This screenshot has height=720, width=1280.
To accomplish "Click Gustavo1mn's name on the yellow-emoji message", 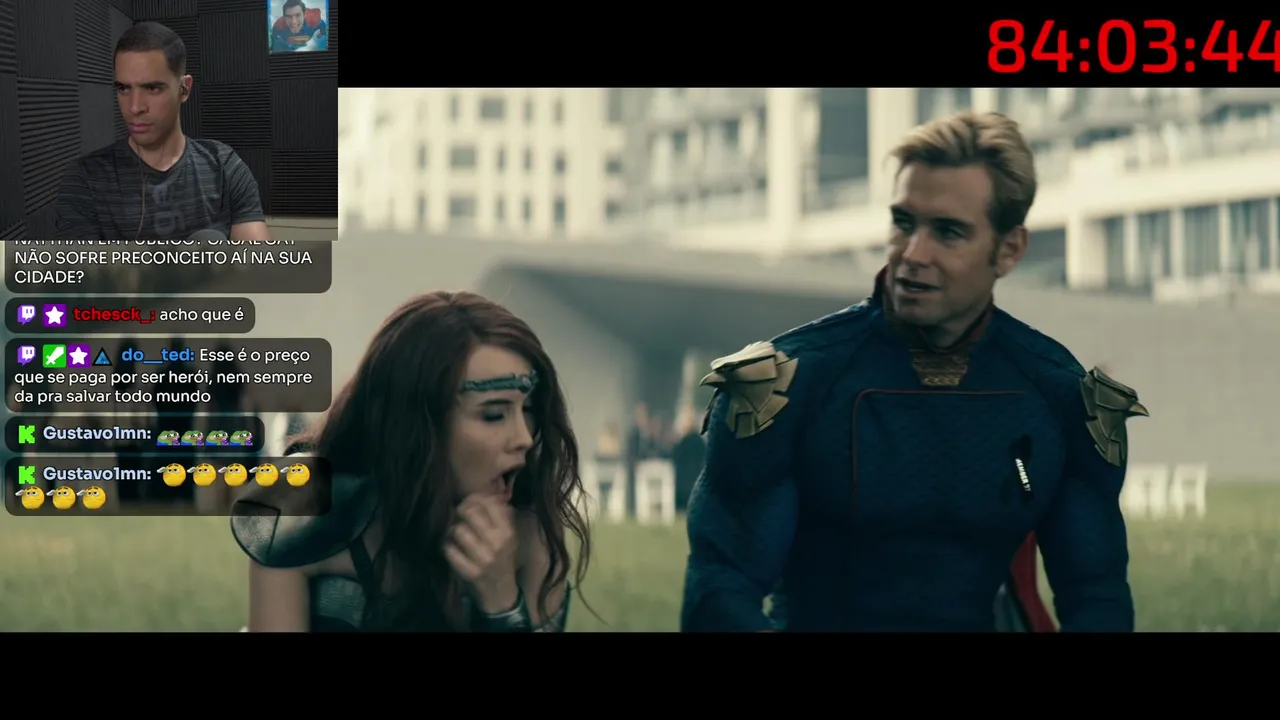I will (97, 474).
